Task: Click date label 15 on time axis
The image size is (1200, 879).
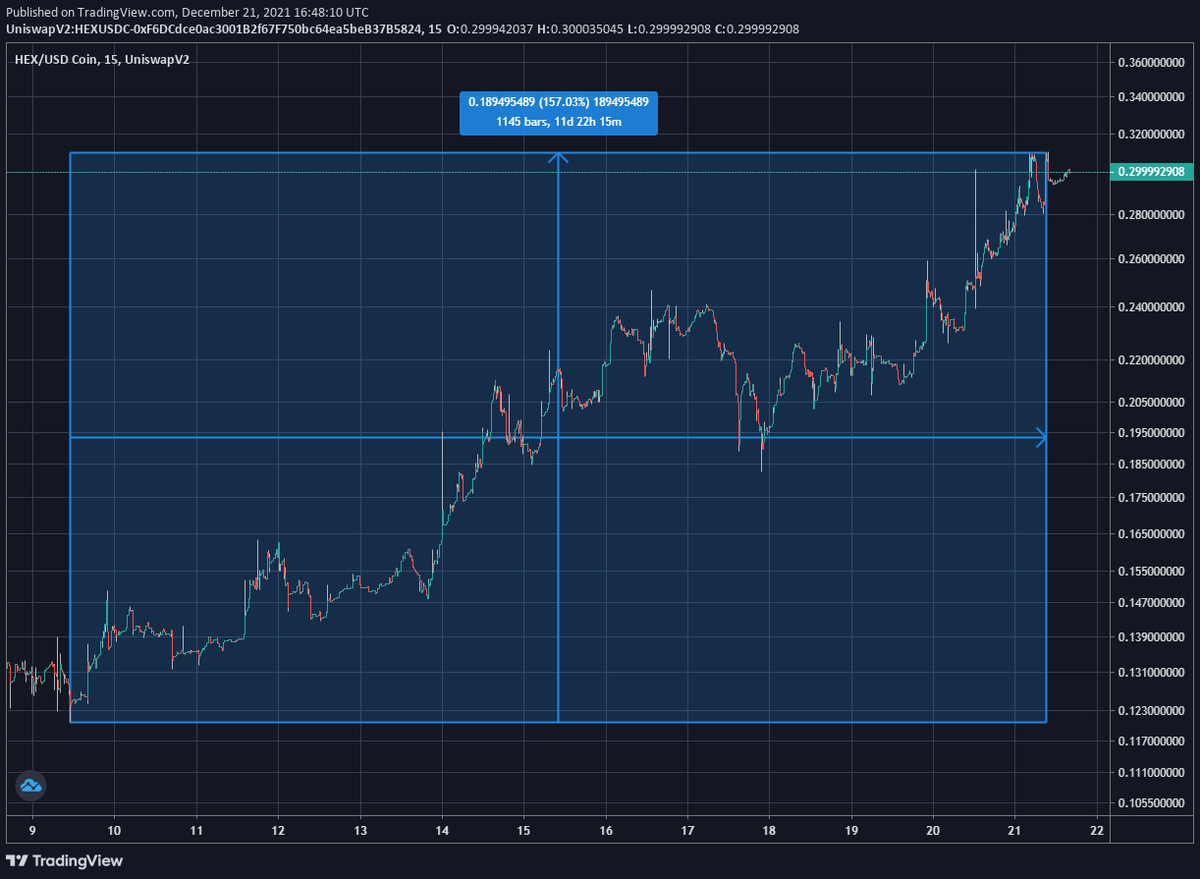Action: pos(524,830)
